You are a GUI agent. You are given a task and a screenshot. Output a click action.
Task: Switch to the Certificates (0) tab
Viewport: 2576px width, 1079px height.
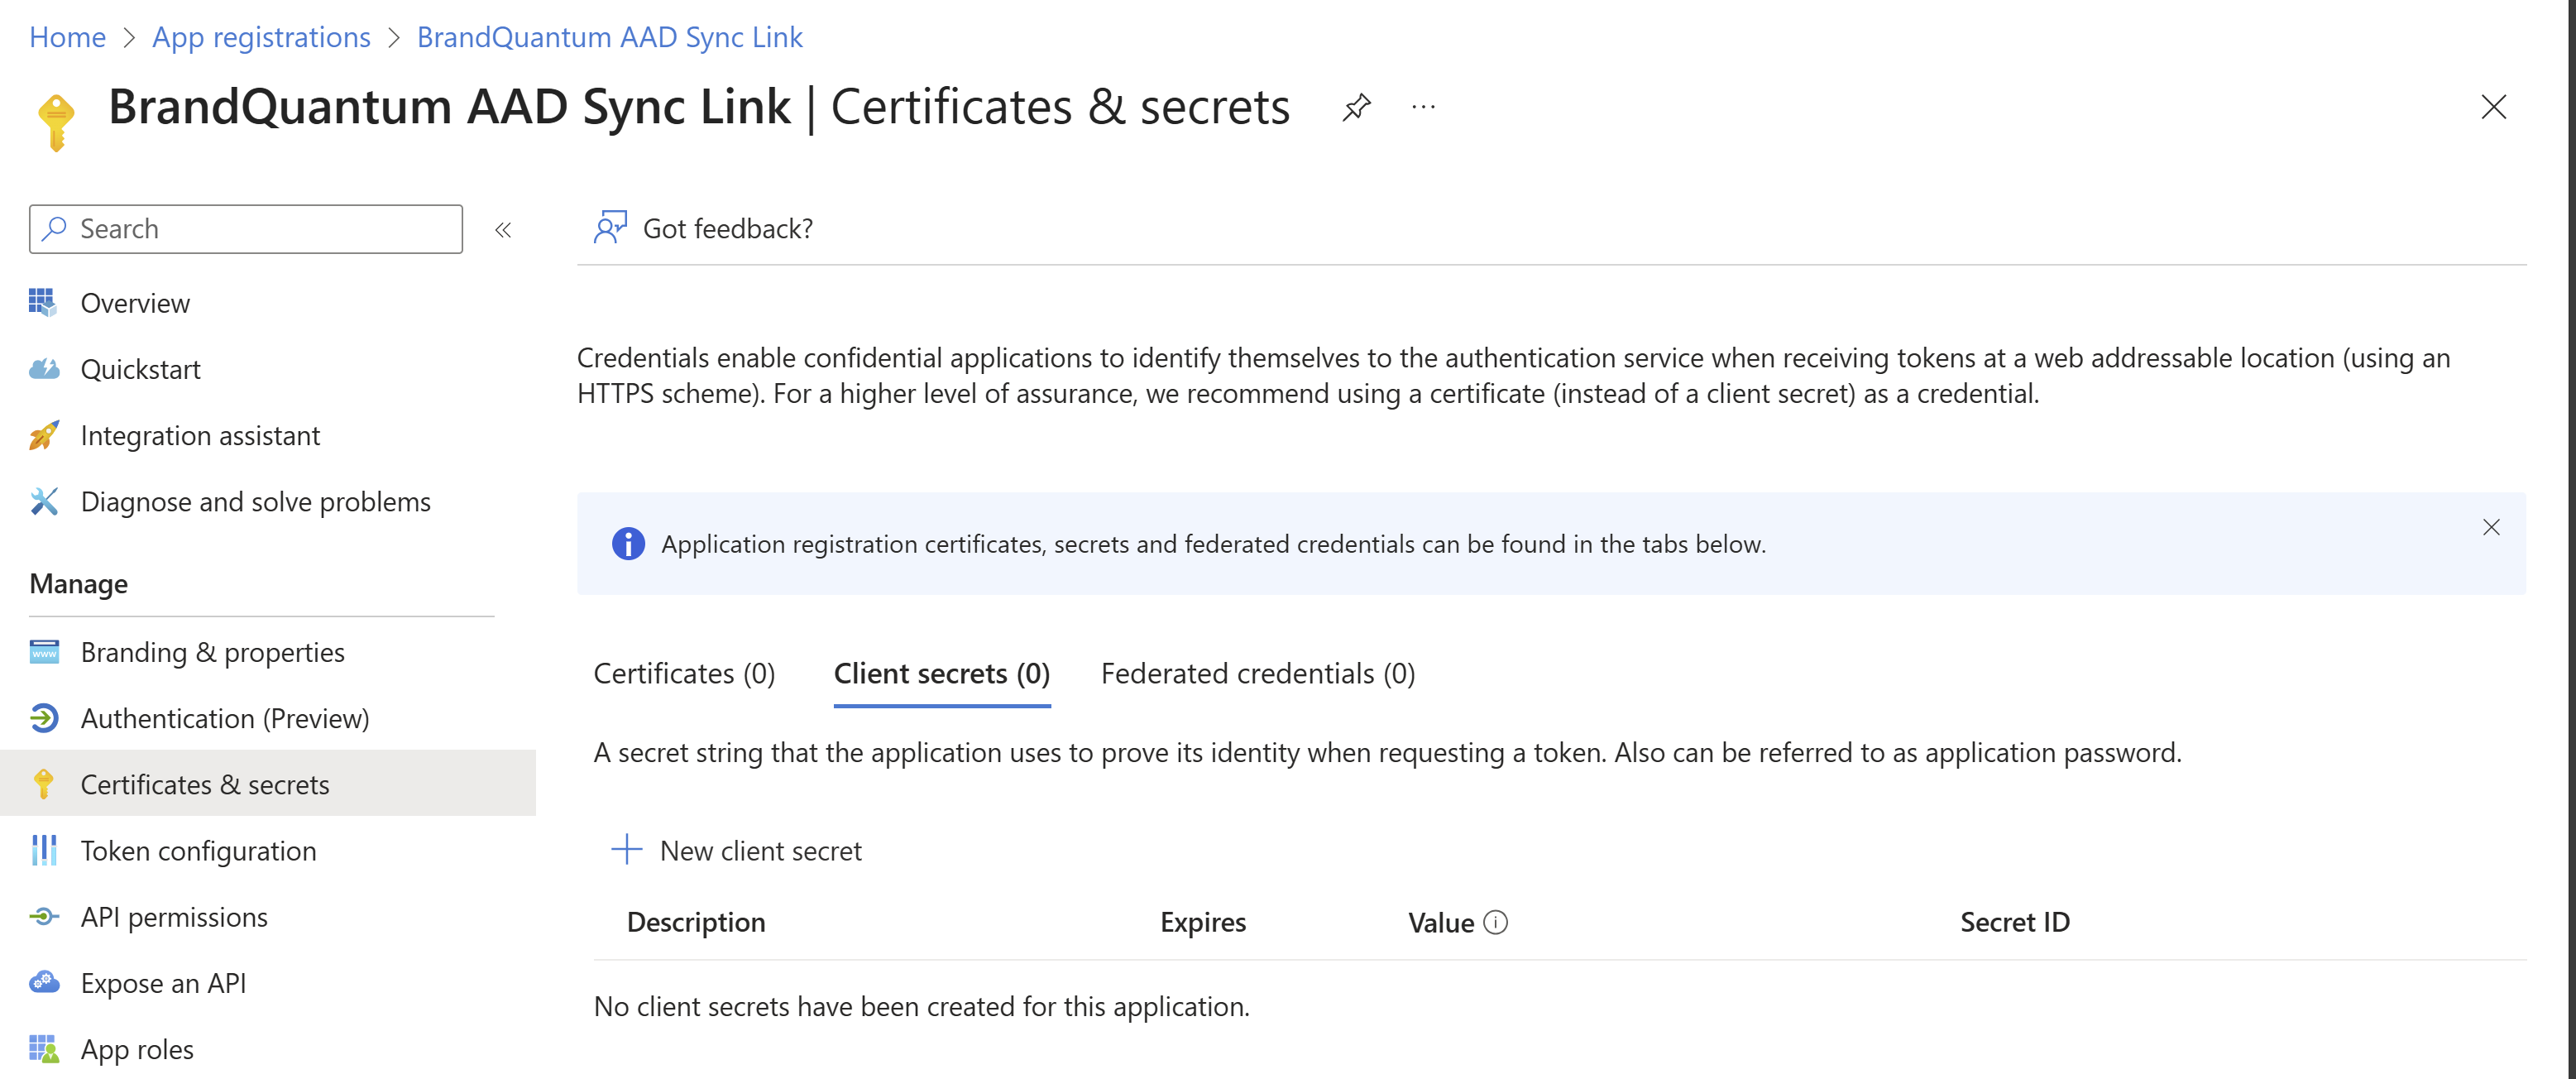[x=684, y=674]
